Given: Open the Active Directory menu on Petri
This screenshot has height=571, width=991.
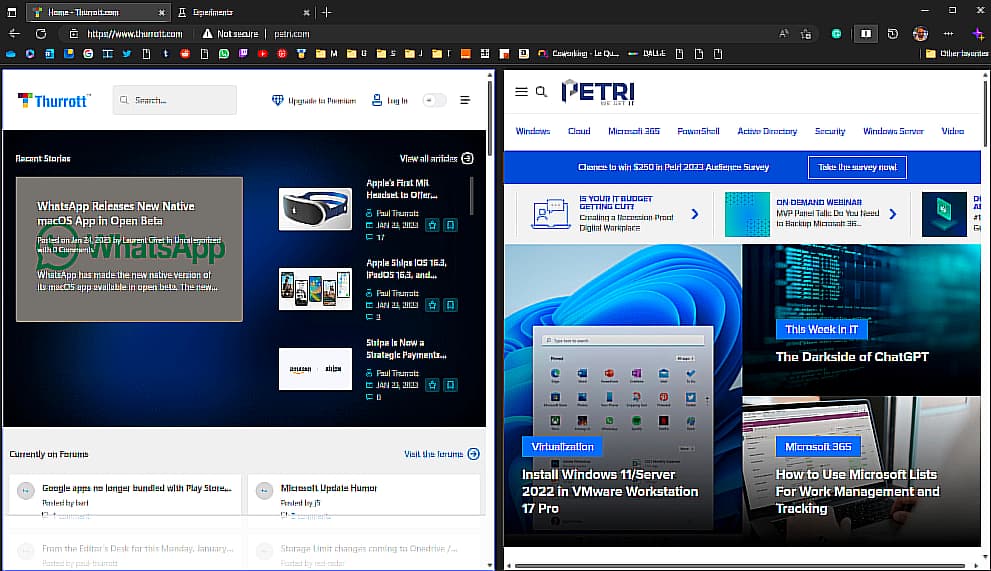Looking at the screenshot, I should (767, 131).
